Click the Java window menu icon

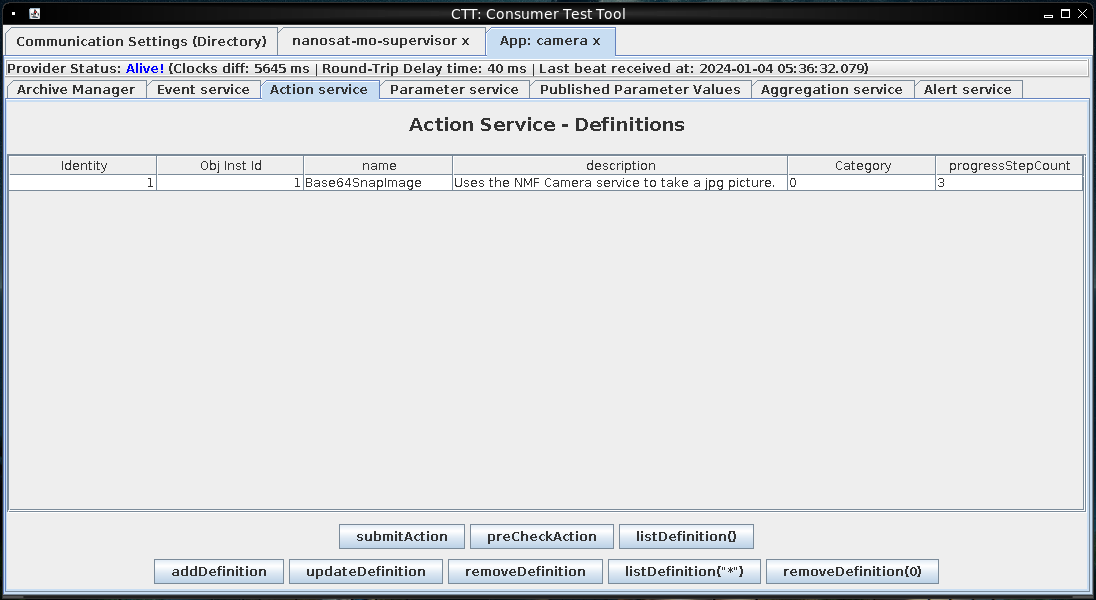point(34,14)
